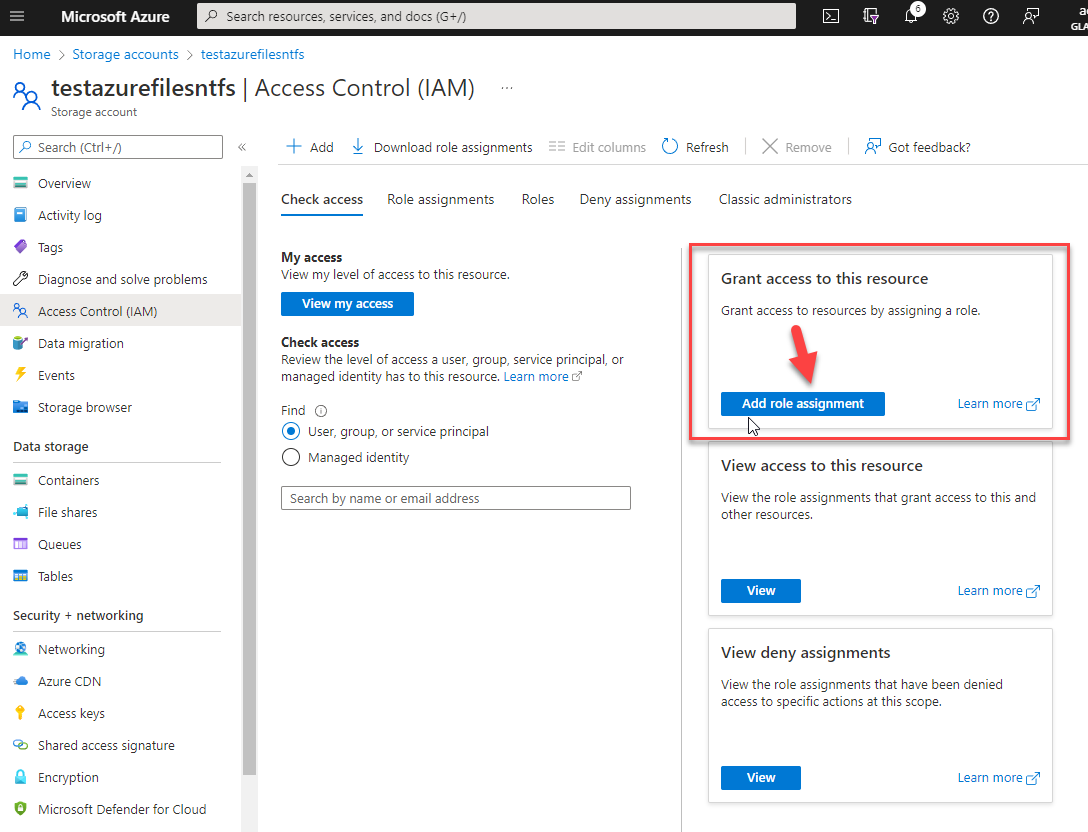Image resolution: width=1088 pixels, height=832 pixels.
Task: Click the Diagnose and solve problems wrench icon
Action: pos(21,279)
